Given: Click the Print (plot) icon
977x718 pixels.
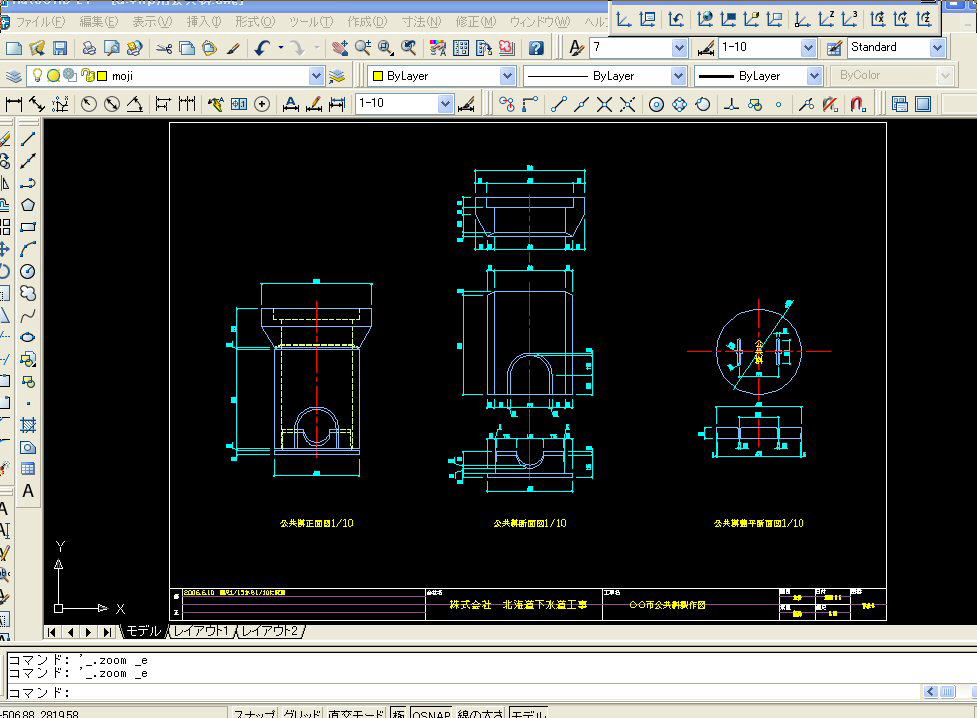Looking at the screenshot, I should pyautogui.click(x=89, y=48).
